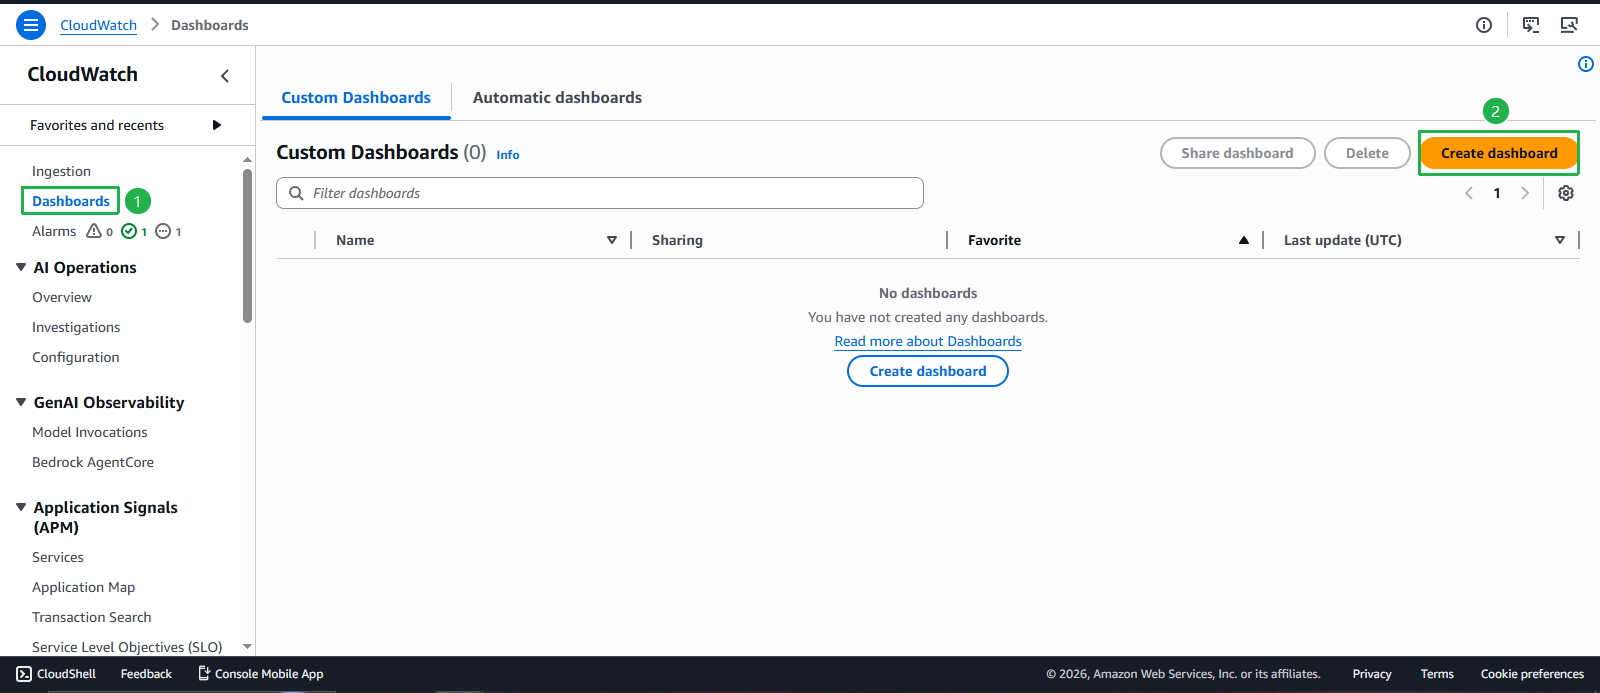Open Configuration in the sidebar
Viewport: 1600px width, 693px height.
click(76, 357)
